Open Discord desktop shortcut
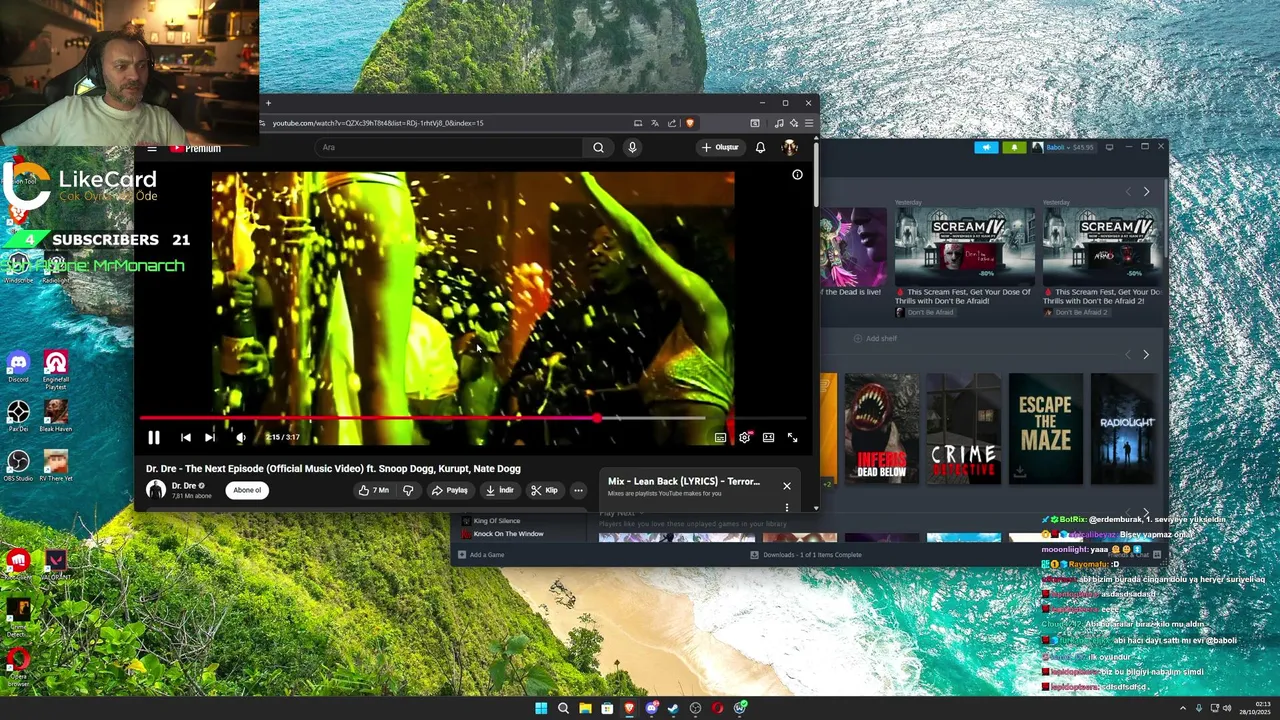This screenshot has width=1280, height=720. coord(18,366)
